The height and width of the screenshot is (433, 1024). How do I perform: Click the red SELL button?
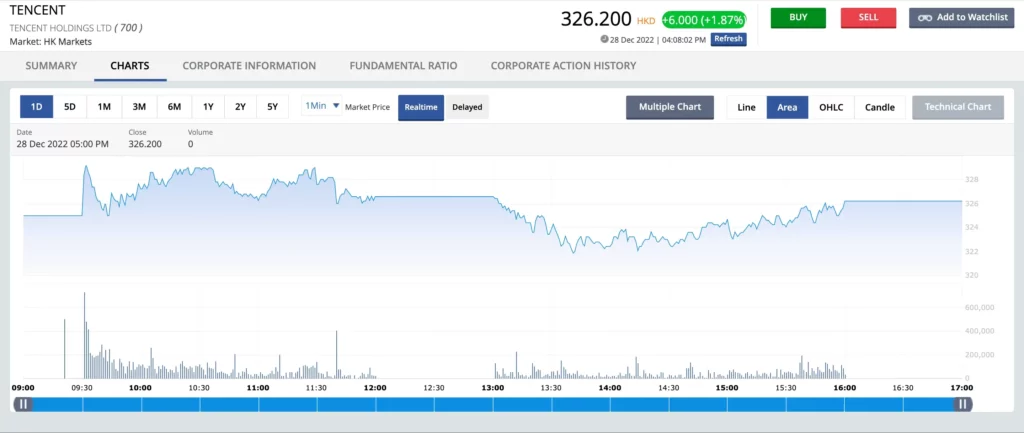pyautogui.click(x=868, y=18)
